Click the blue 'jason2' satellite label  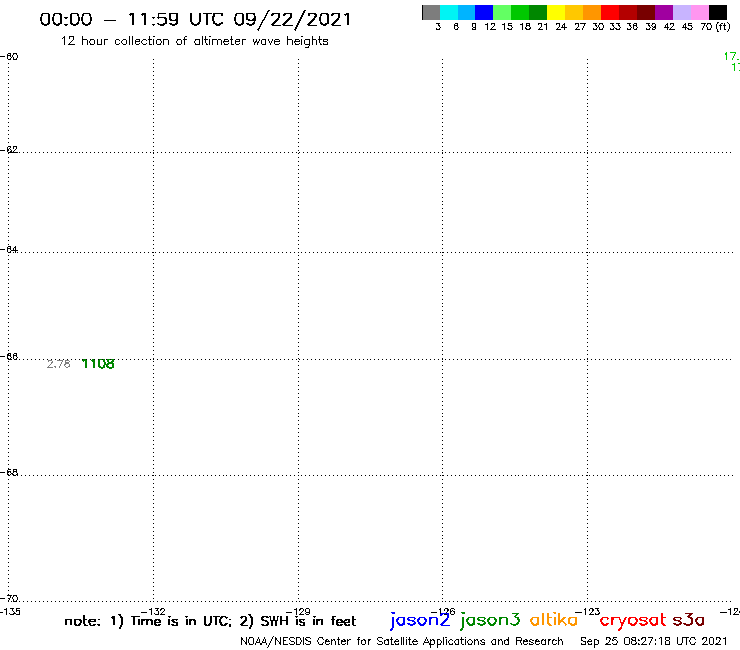[x=420, y=620]
